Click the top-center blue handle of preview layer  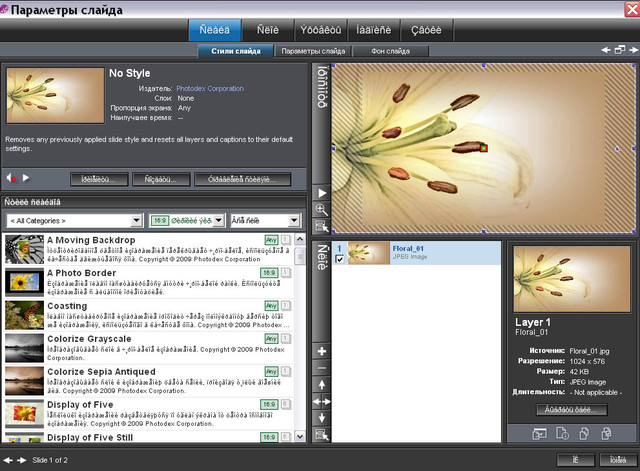click(484, 65)
